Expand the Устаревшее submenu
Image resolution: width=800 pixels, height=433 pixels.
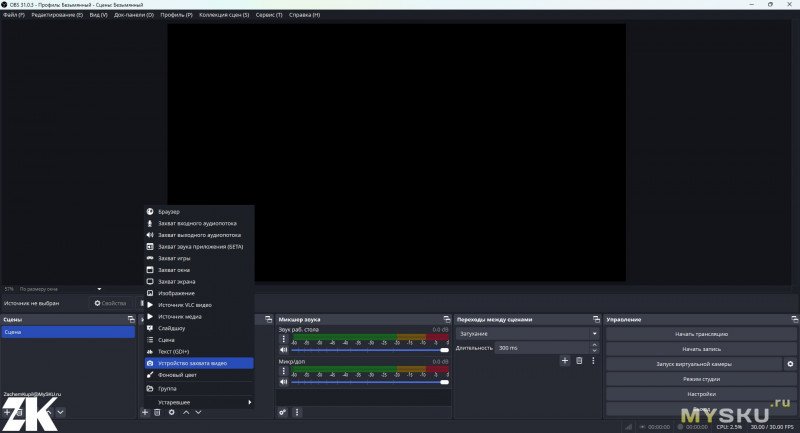tap(199, 402)
